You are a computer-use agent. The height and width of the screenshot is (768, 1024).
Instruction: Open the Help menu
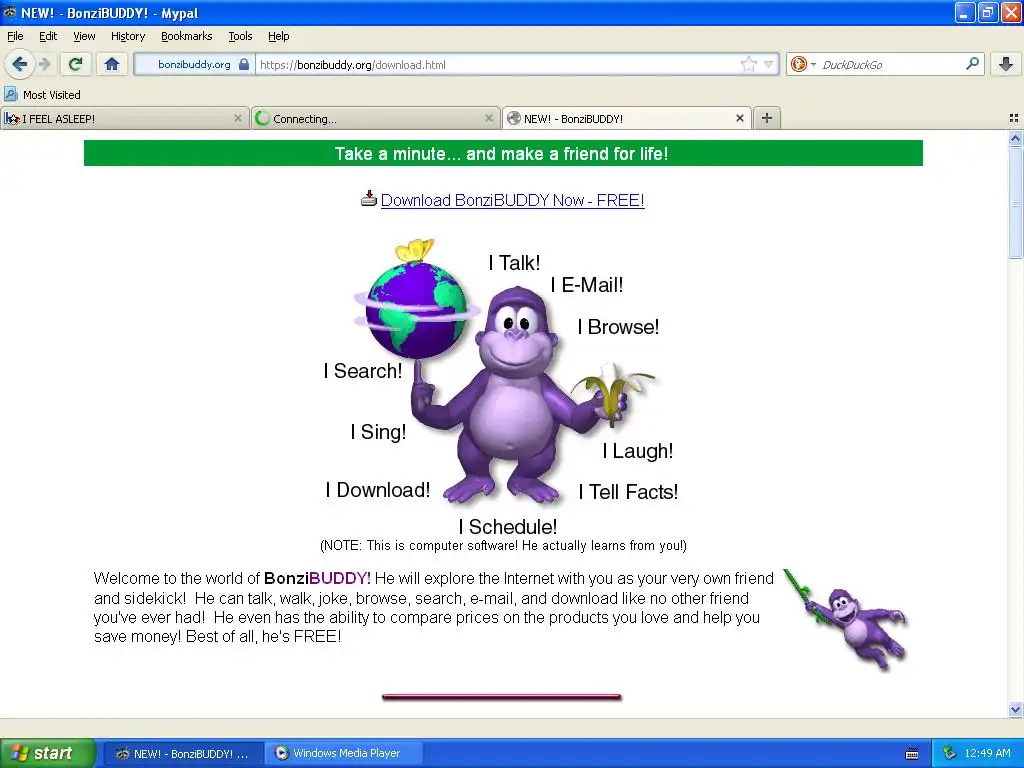pyautogui.click(x=279, y=36)
